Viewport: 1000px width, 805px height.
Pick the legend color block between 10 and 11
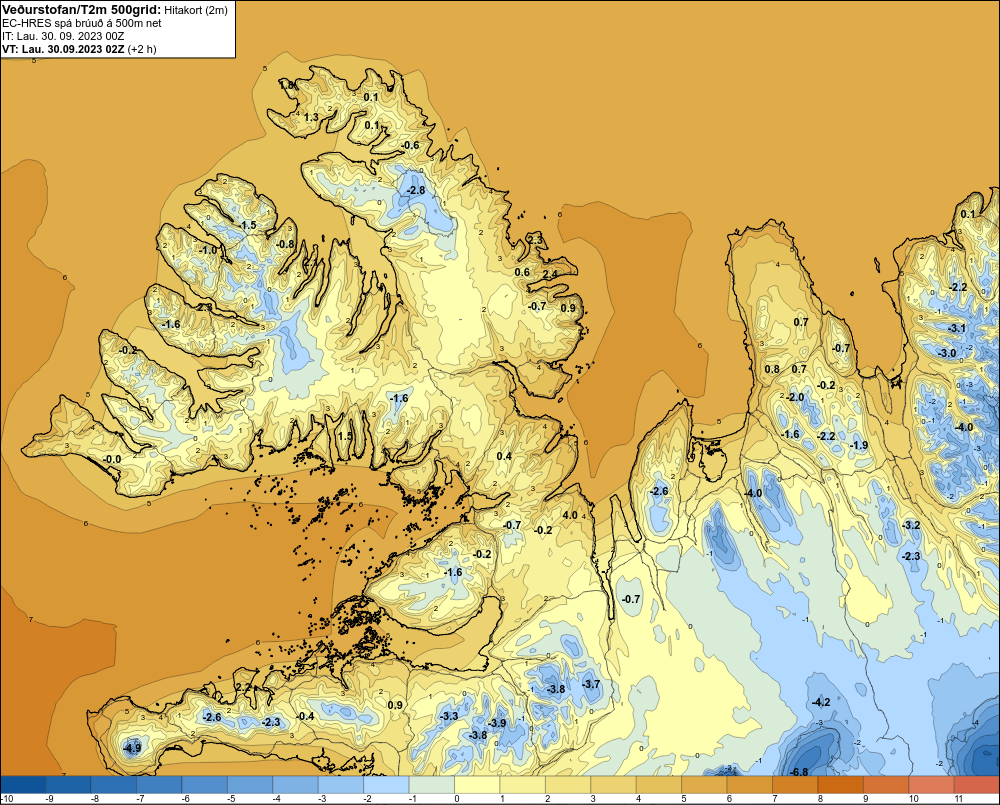(932, 783)
